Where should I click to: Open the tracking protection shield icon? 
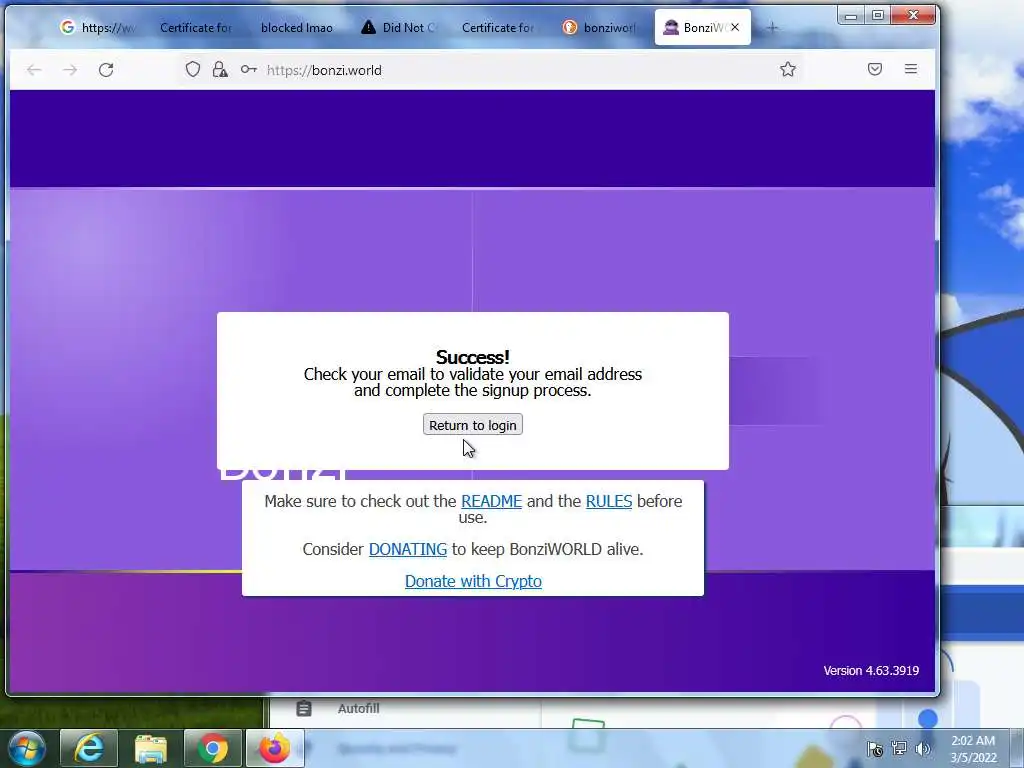coord(193,69)
